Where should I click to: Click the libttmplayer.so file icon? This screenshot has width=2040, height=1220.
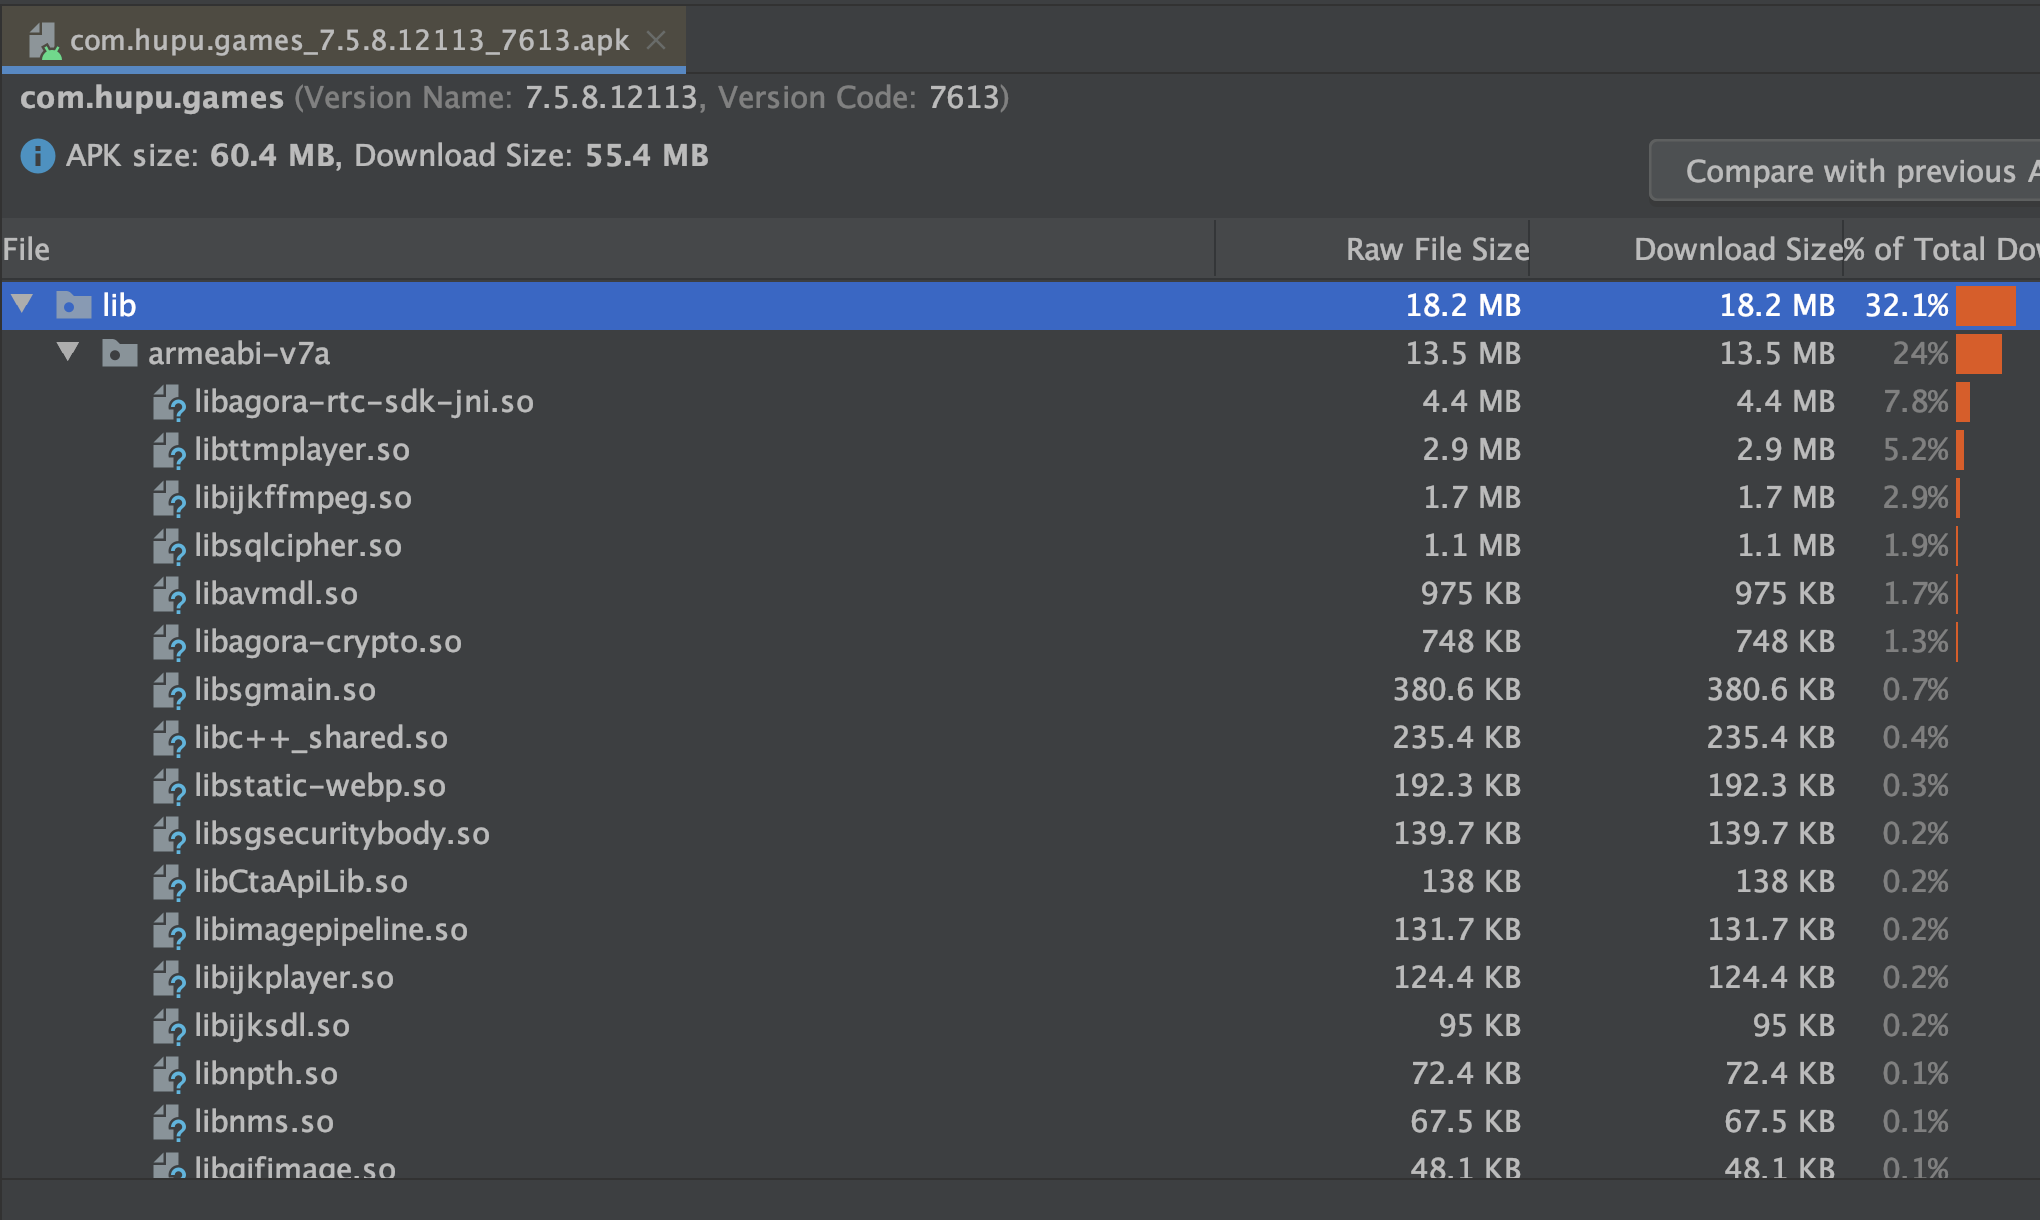[169, 451]
